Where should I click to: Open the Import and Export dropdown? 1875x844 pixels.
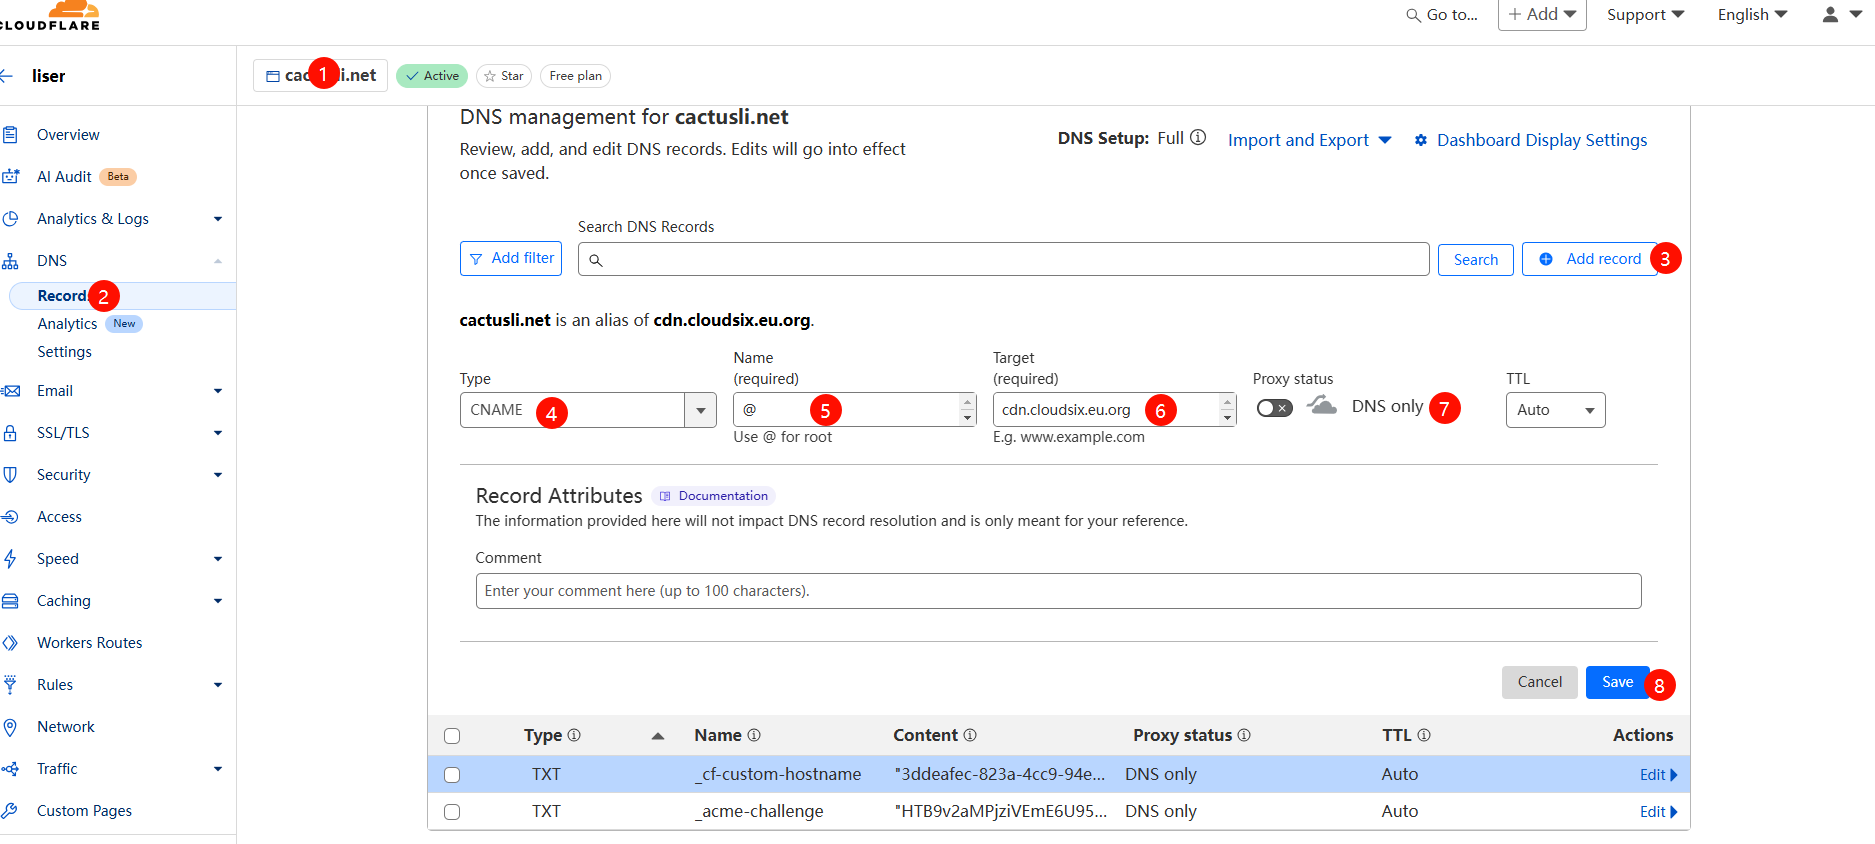tap(1310, 141)
